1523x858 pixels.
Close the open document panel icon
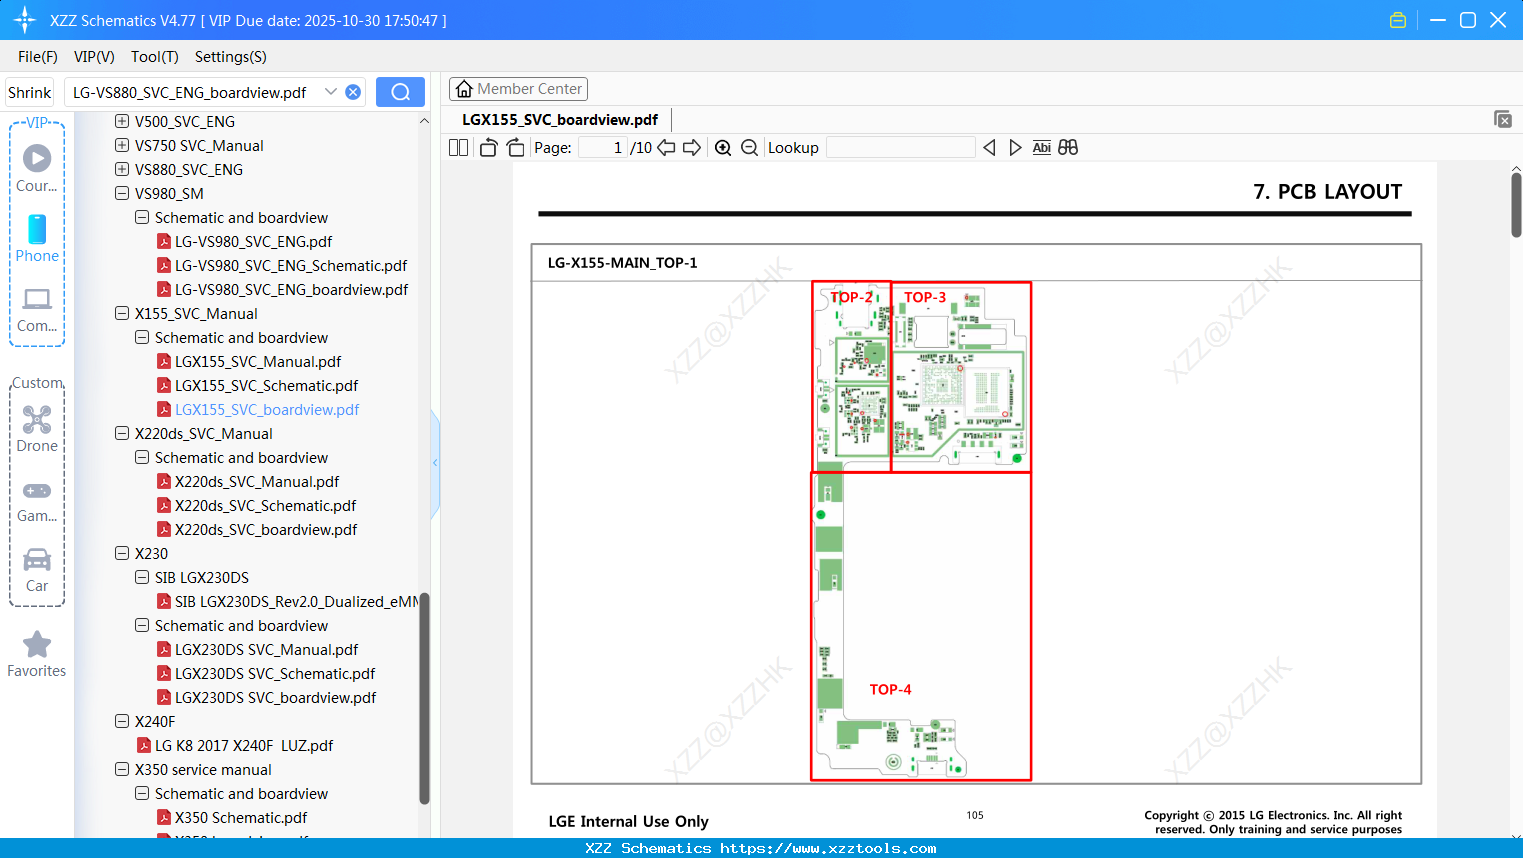(x=1503, y=119)
